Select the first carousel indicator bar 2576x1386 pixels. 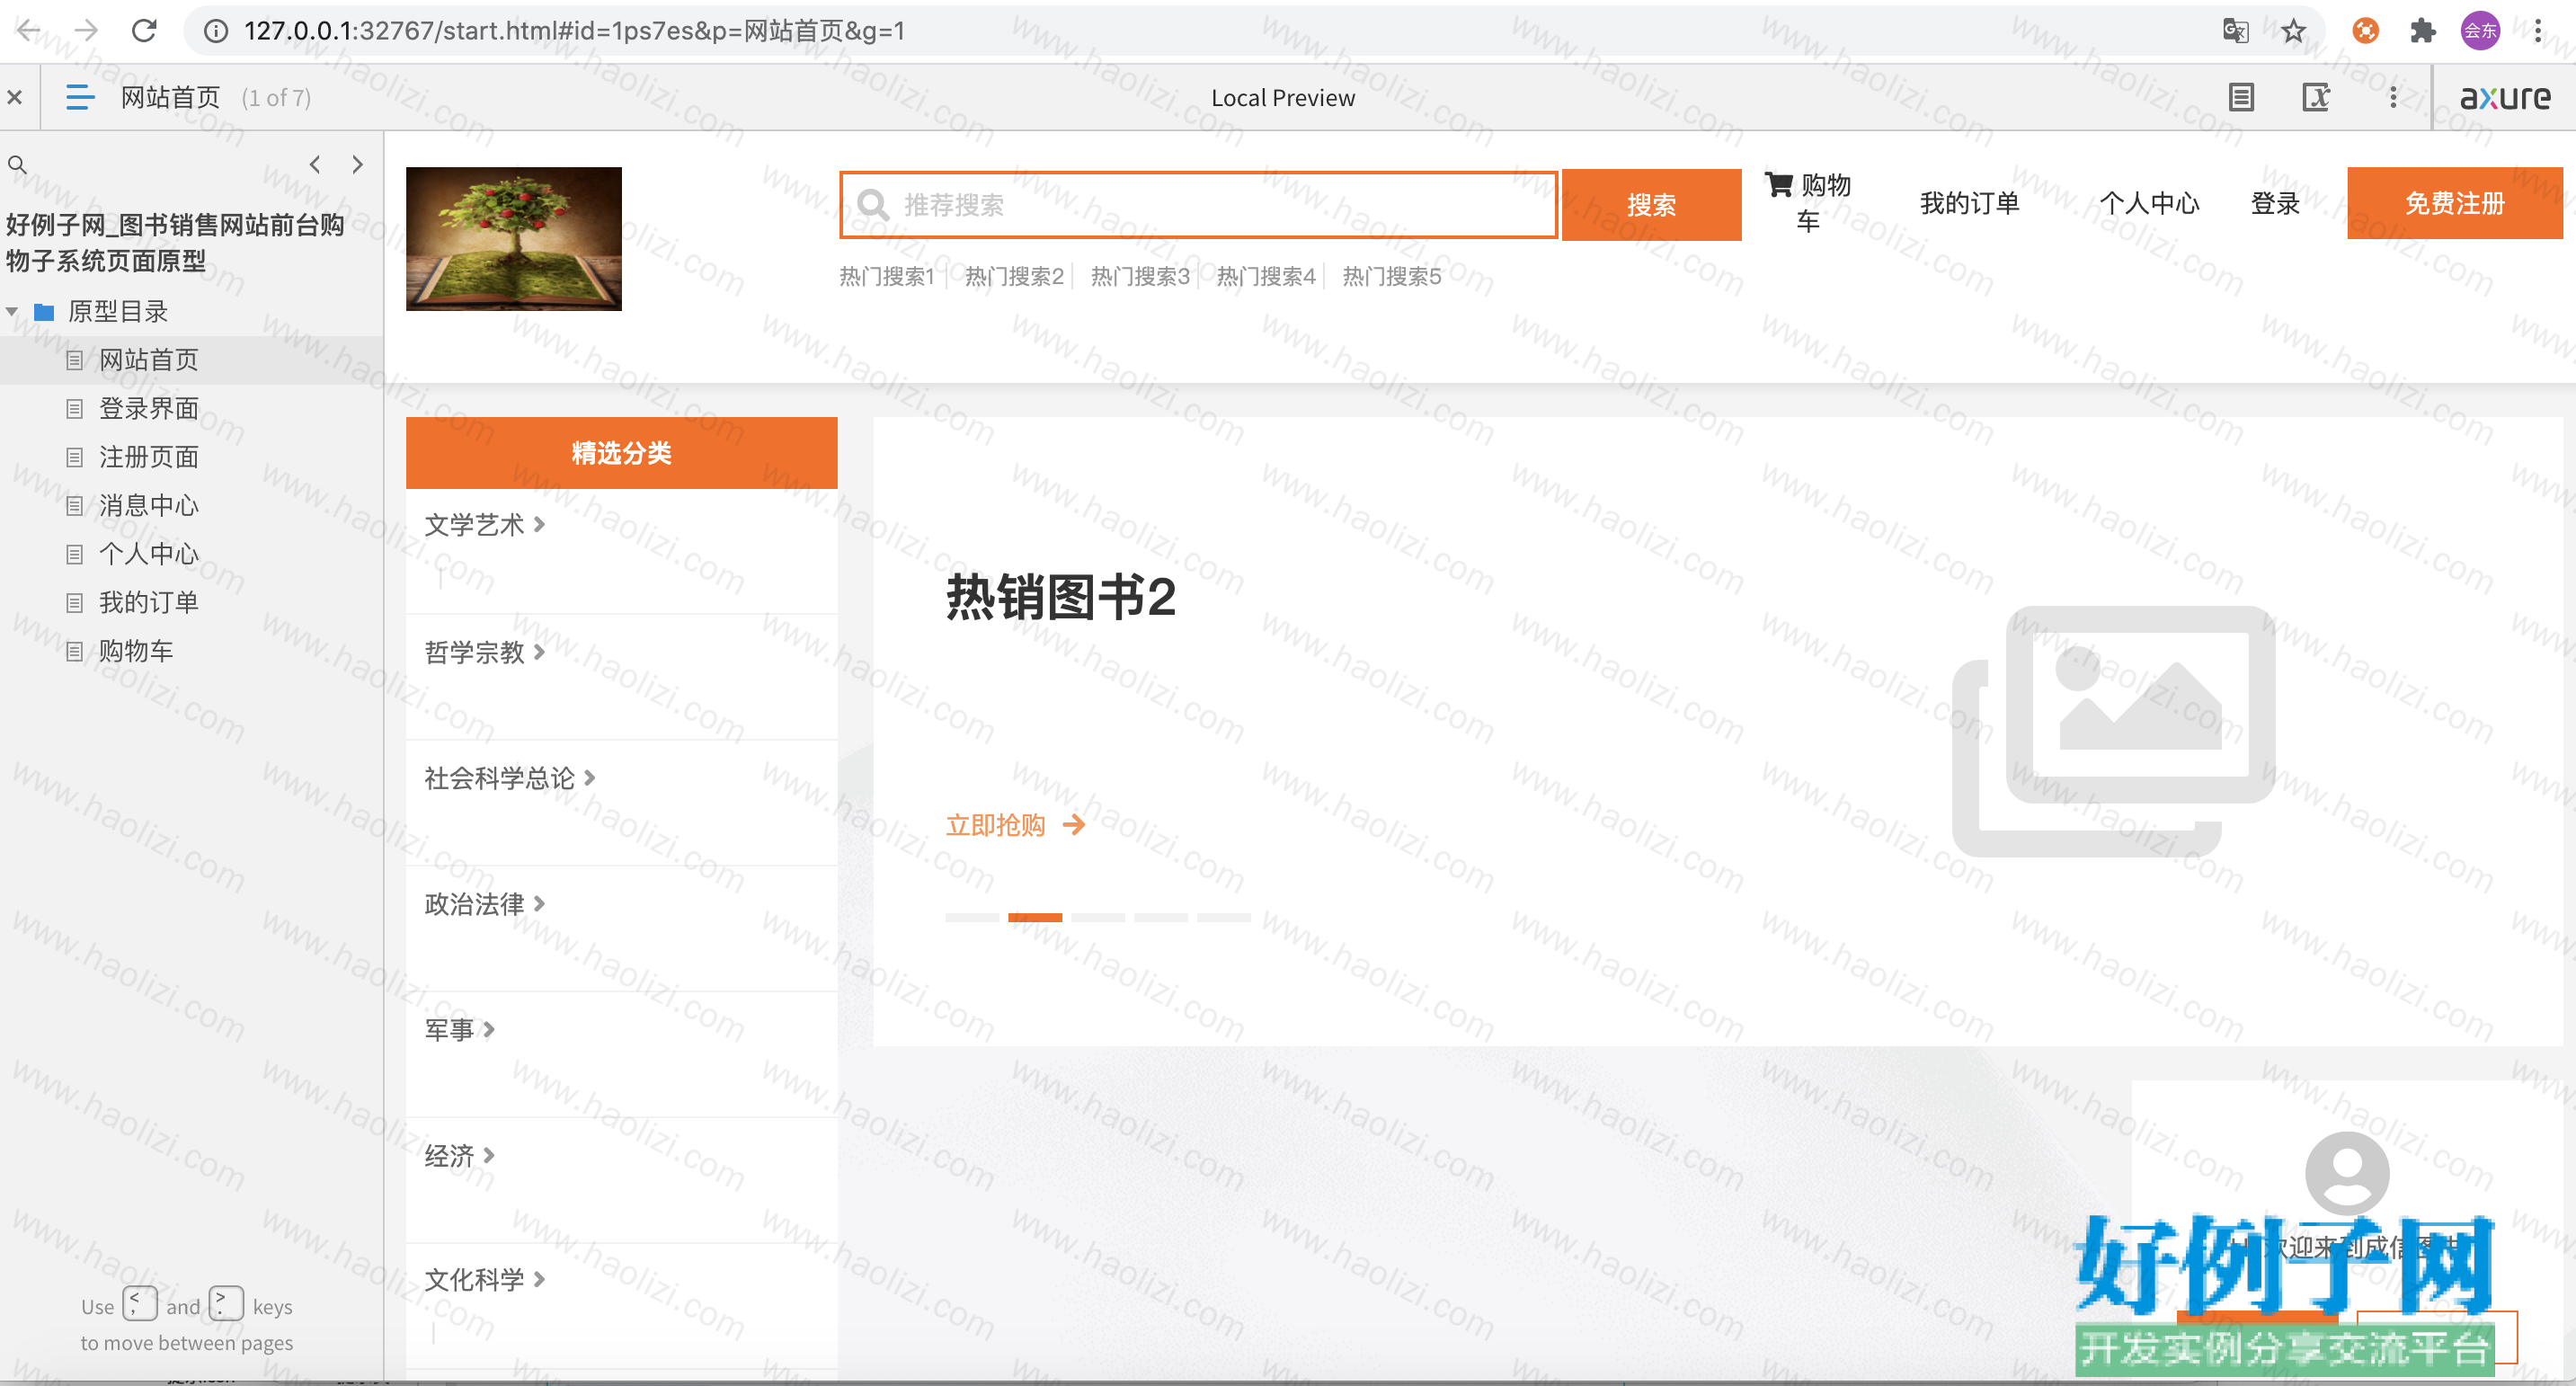click(972, 917)
